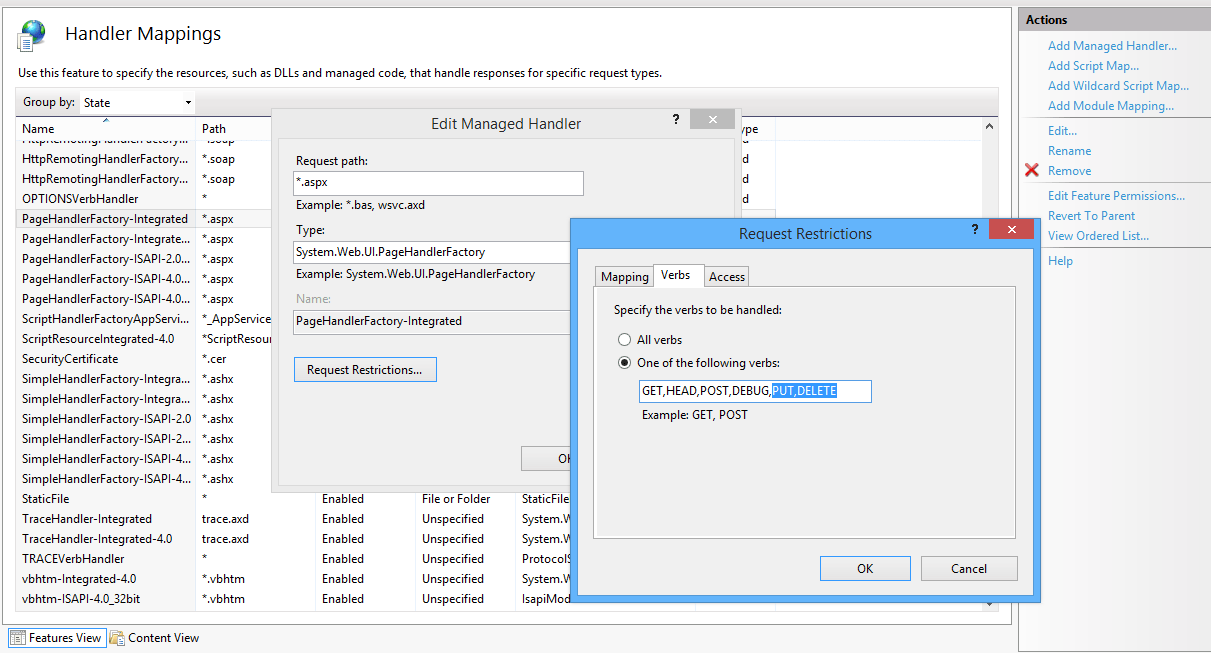Switch to Content View tab
The image size is (1211, 653).
click(x=155, y=638)
